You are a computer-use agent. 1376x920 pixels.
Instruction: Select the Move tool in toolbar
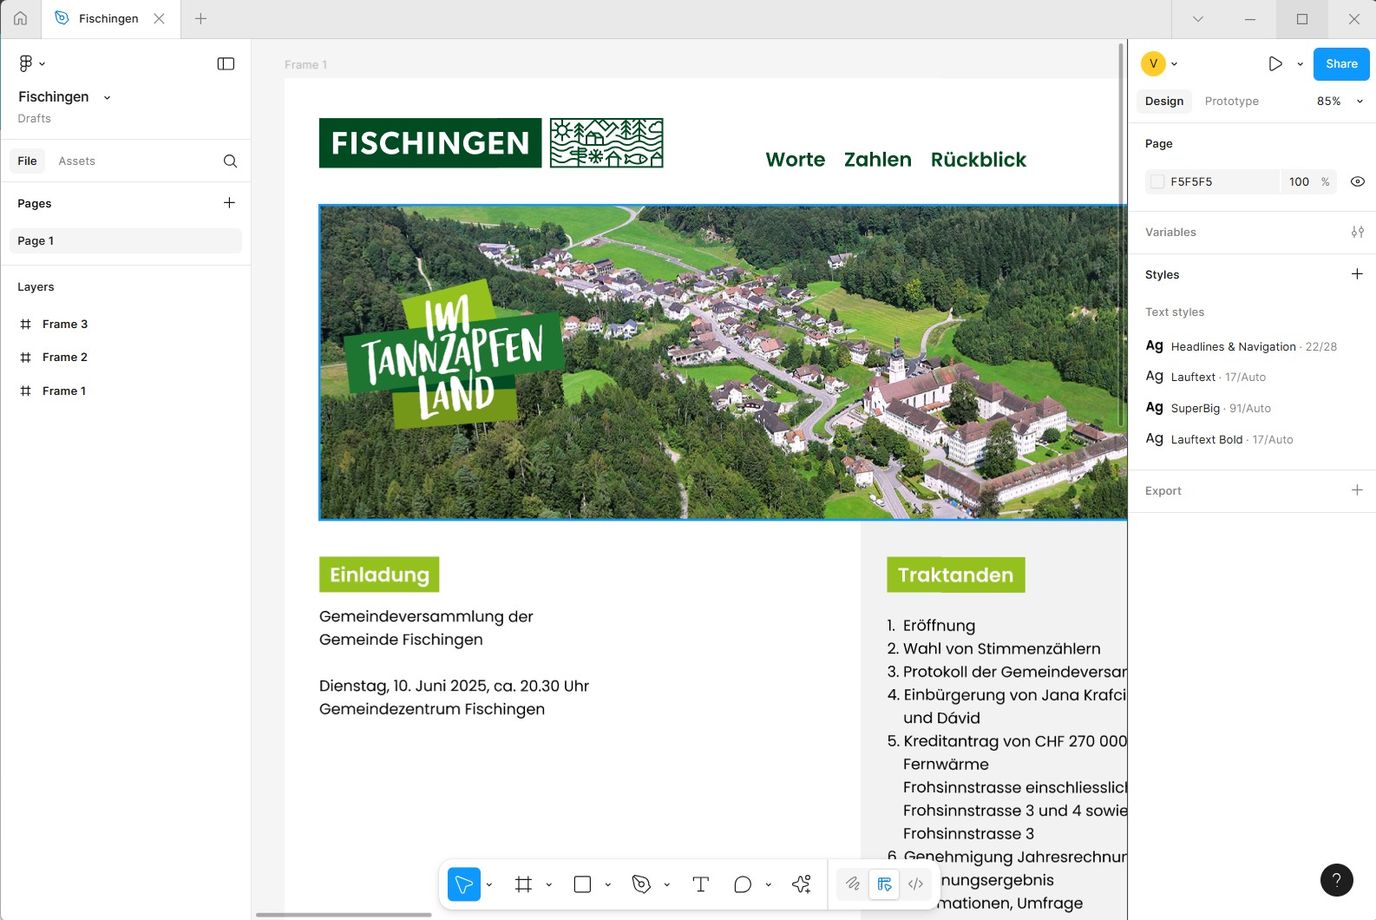464,884
